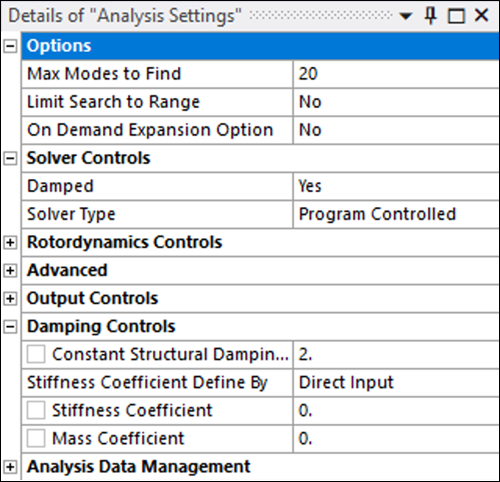This screenshot has height=482, width=500.
Task: Check the Stiffness Coefficient parameter box
Action: click(x=36, y=410)
